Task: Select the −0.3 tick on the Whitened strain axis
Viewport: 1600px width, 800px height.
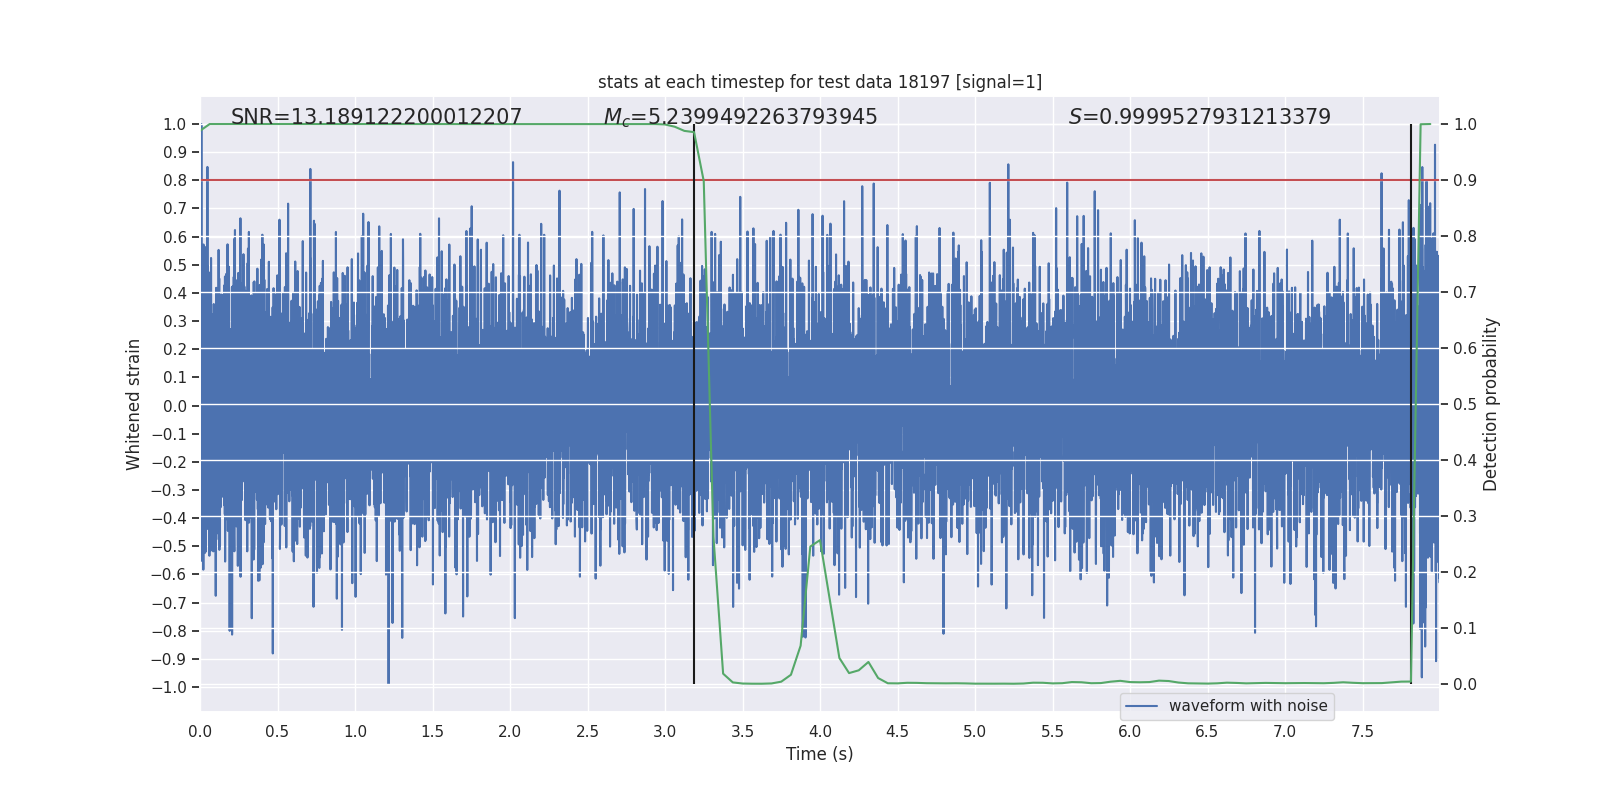Action: click(169, 490)
